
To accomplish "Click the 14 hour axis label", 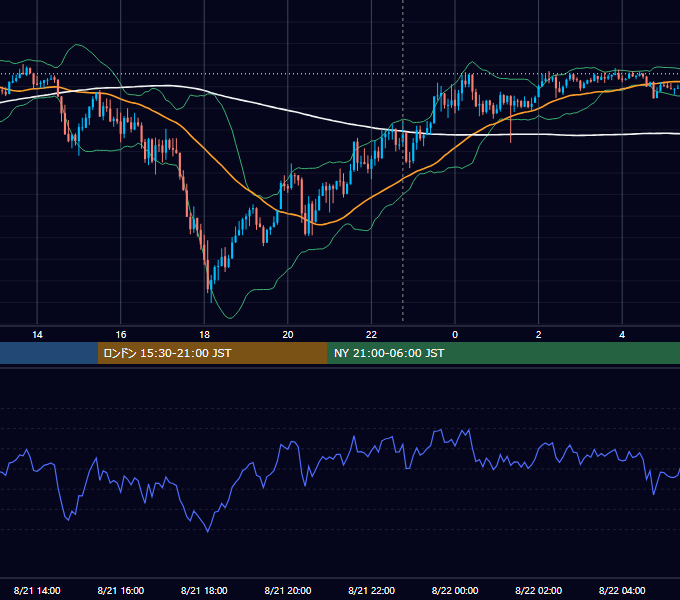I will 37,335.
